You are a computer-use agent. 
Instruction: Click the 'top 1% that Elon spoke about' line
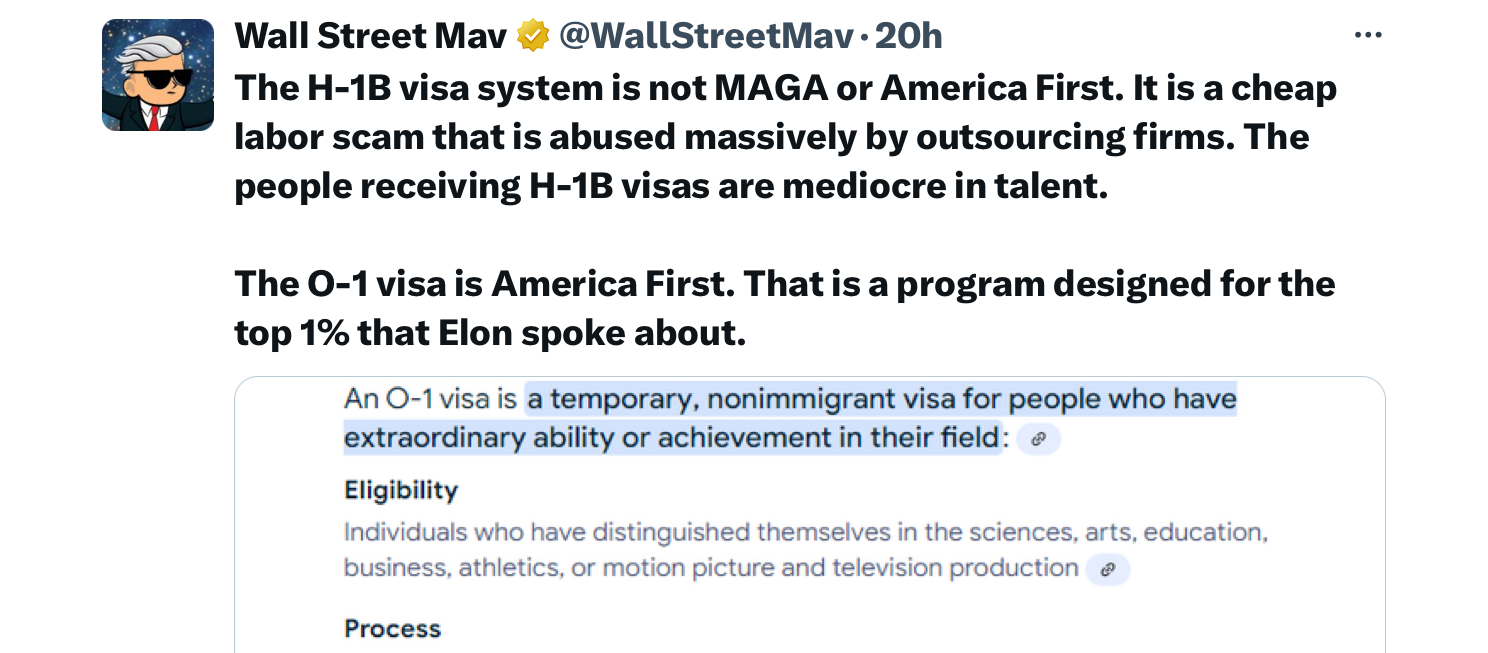click(490, 333)
